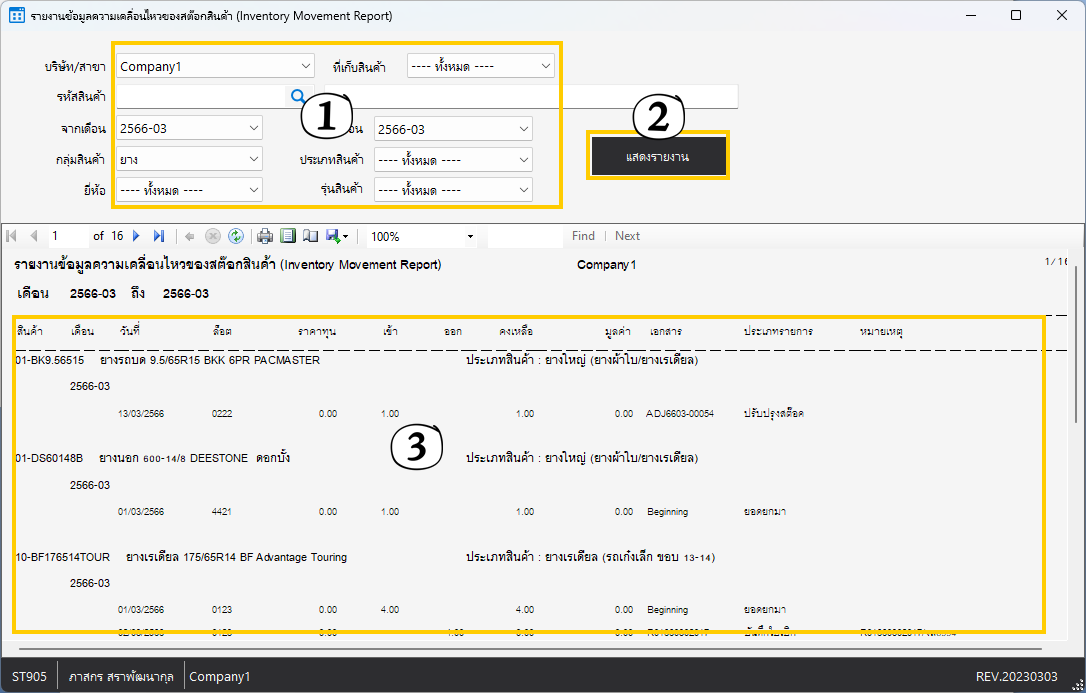Image resolution: width=1086 pixels, height=693 pixels.
Task: Expand the Company1 branch dropdown
Action: [306, 66]
